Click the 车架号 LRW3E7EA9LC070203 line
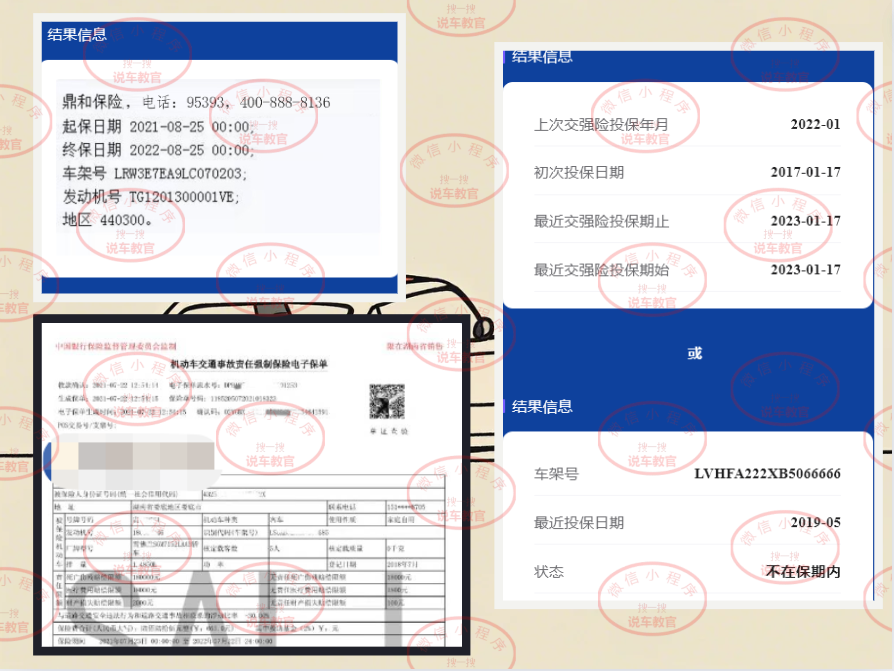Screen dimensions: 894x671 click(x=155, y=173)
